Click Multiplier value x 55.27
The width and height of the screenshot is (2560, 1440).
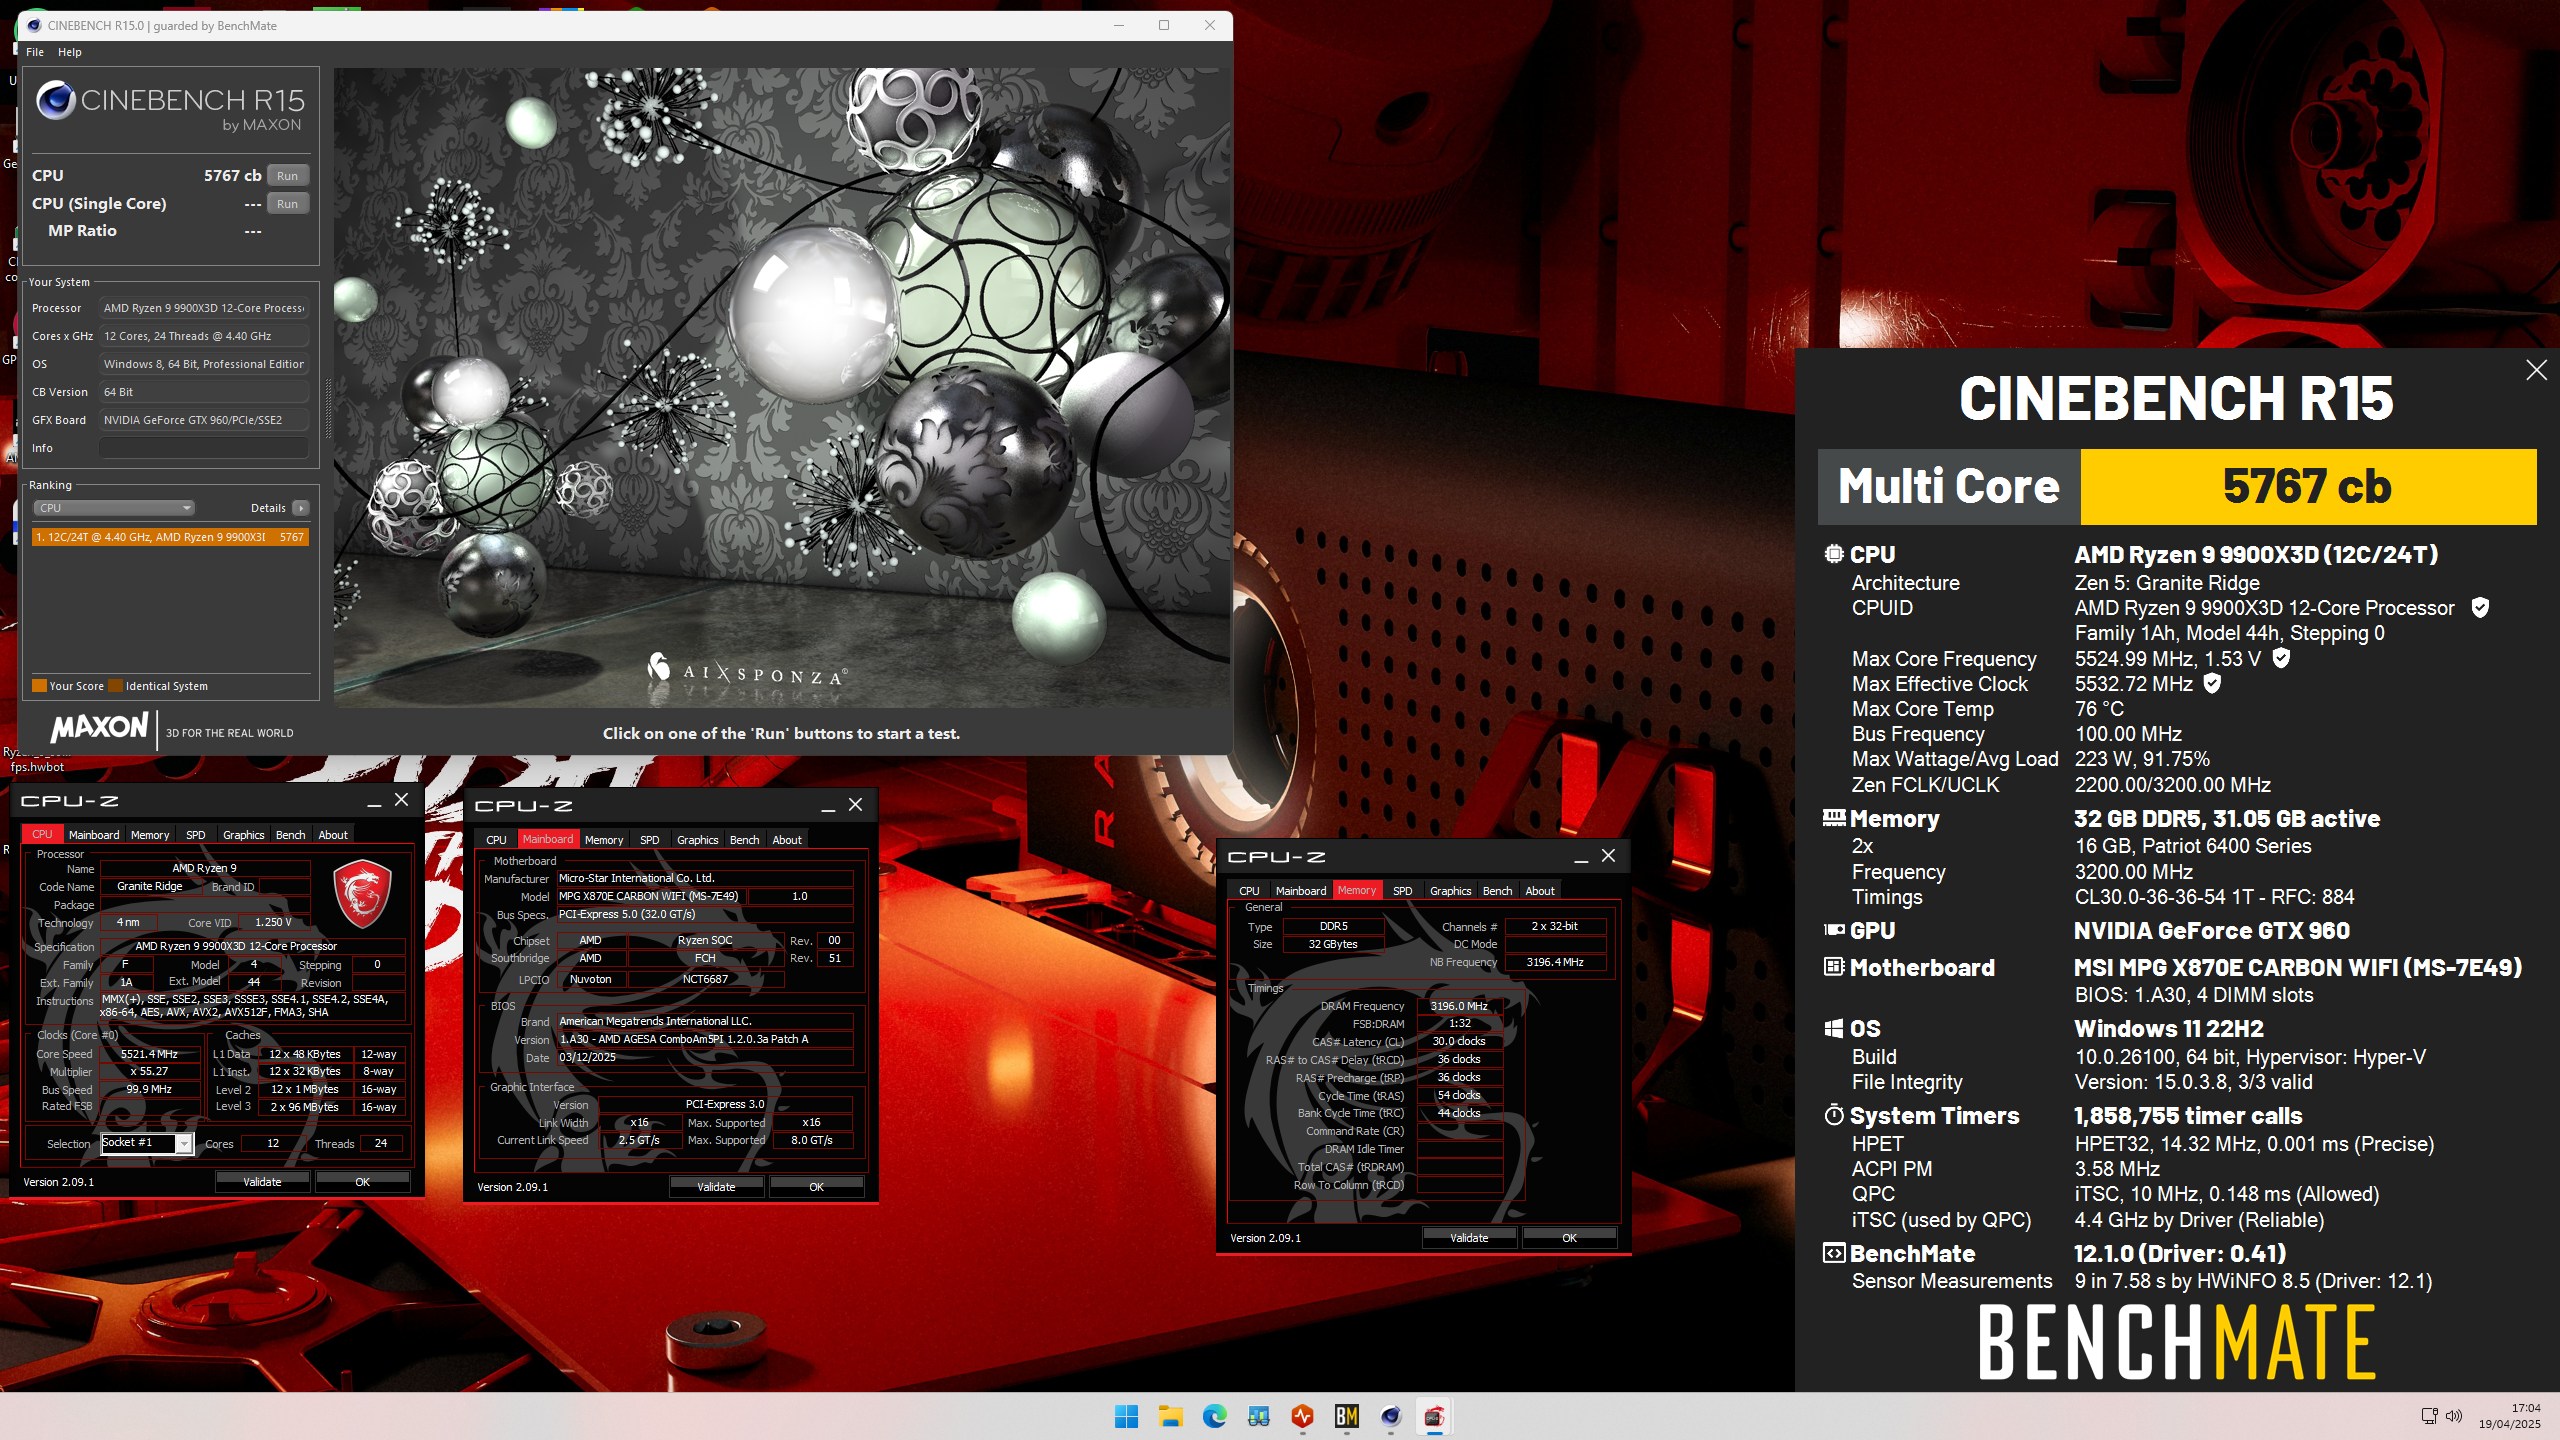(x=149, y=1071)
